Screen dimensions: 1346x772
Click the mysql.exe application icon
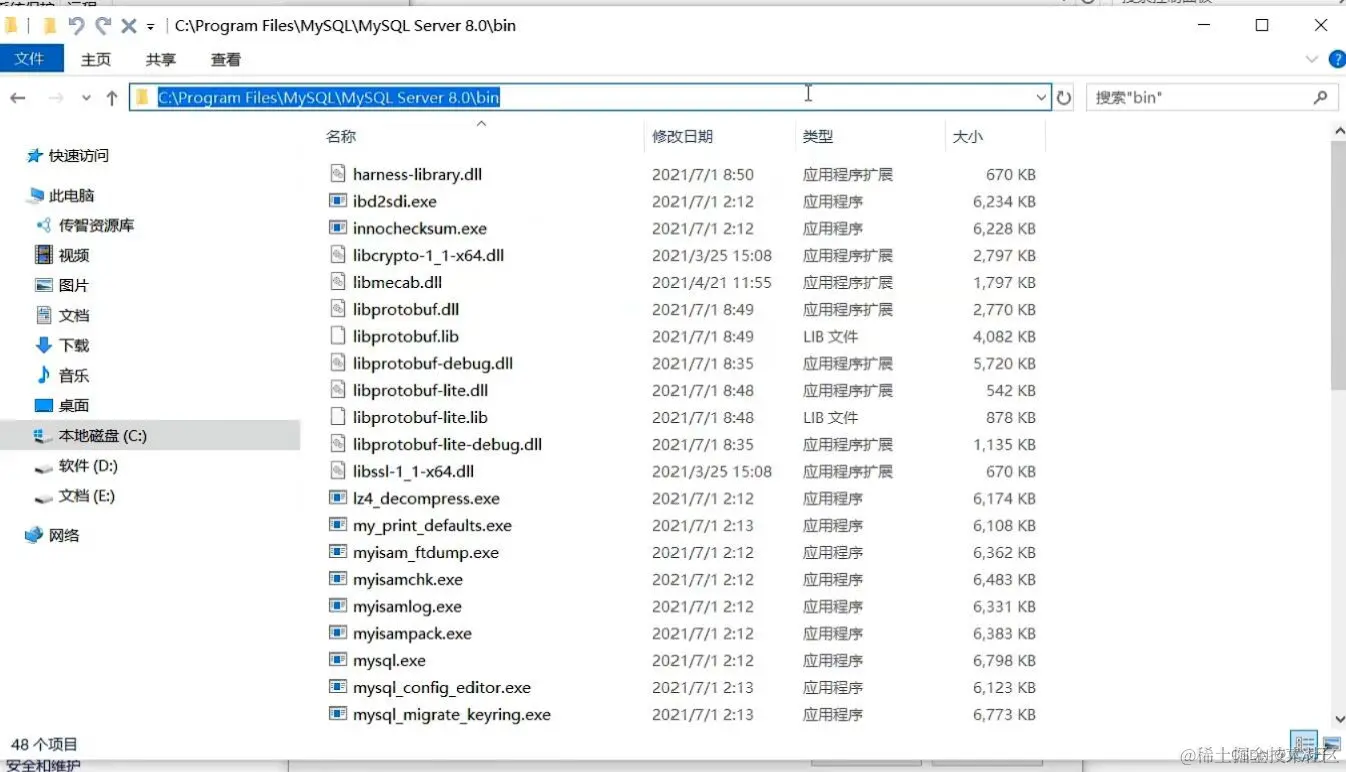(x=337, y=660)
